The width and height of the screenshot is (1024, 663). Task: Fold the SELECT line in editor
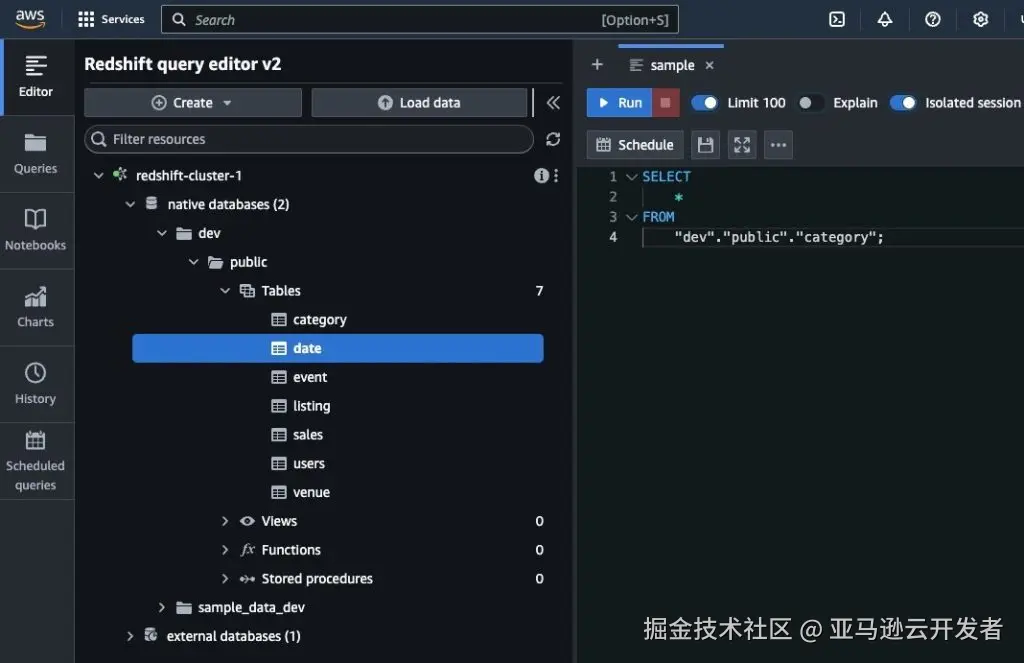(x=632, y=176)
